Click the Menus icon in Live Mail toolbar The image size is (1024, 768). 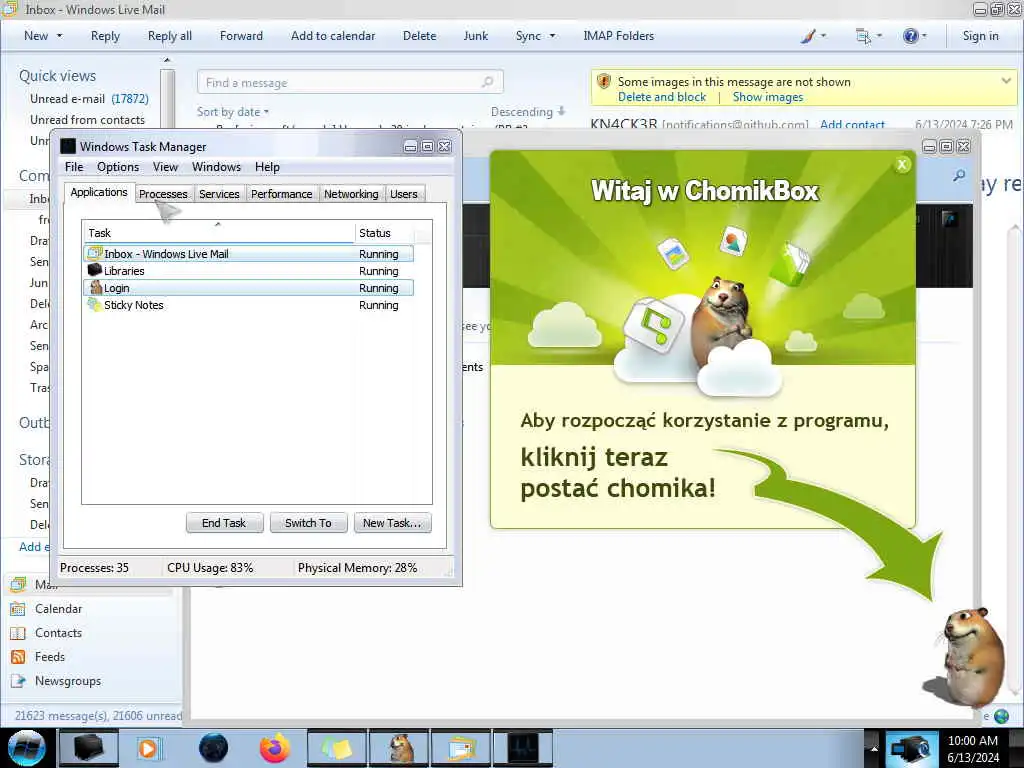(x=863, y=36)
